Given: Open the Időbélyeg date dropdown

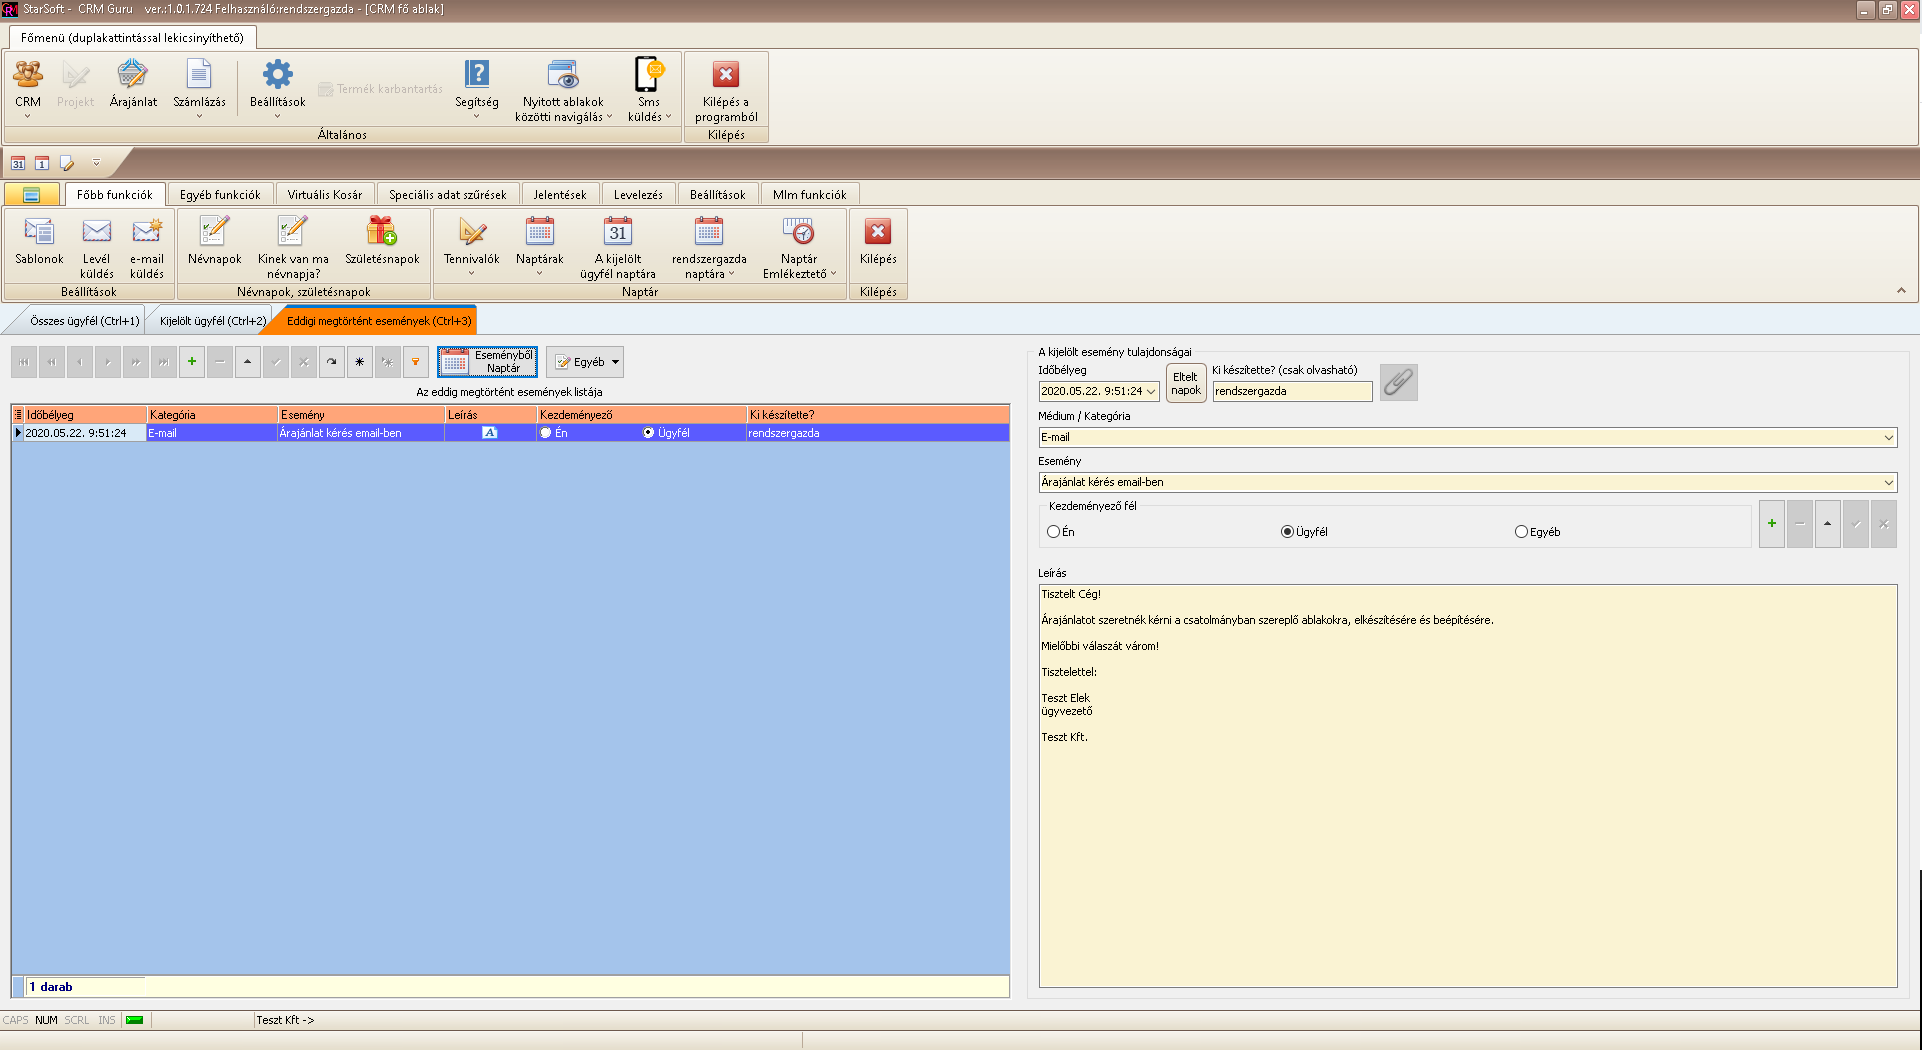Looking at the screenshot, I should [x=1151, y=391].
